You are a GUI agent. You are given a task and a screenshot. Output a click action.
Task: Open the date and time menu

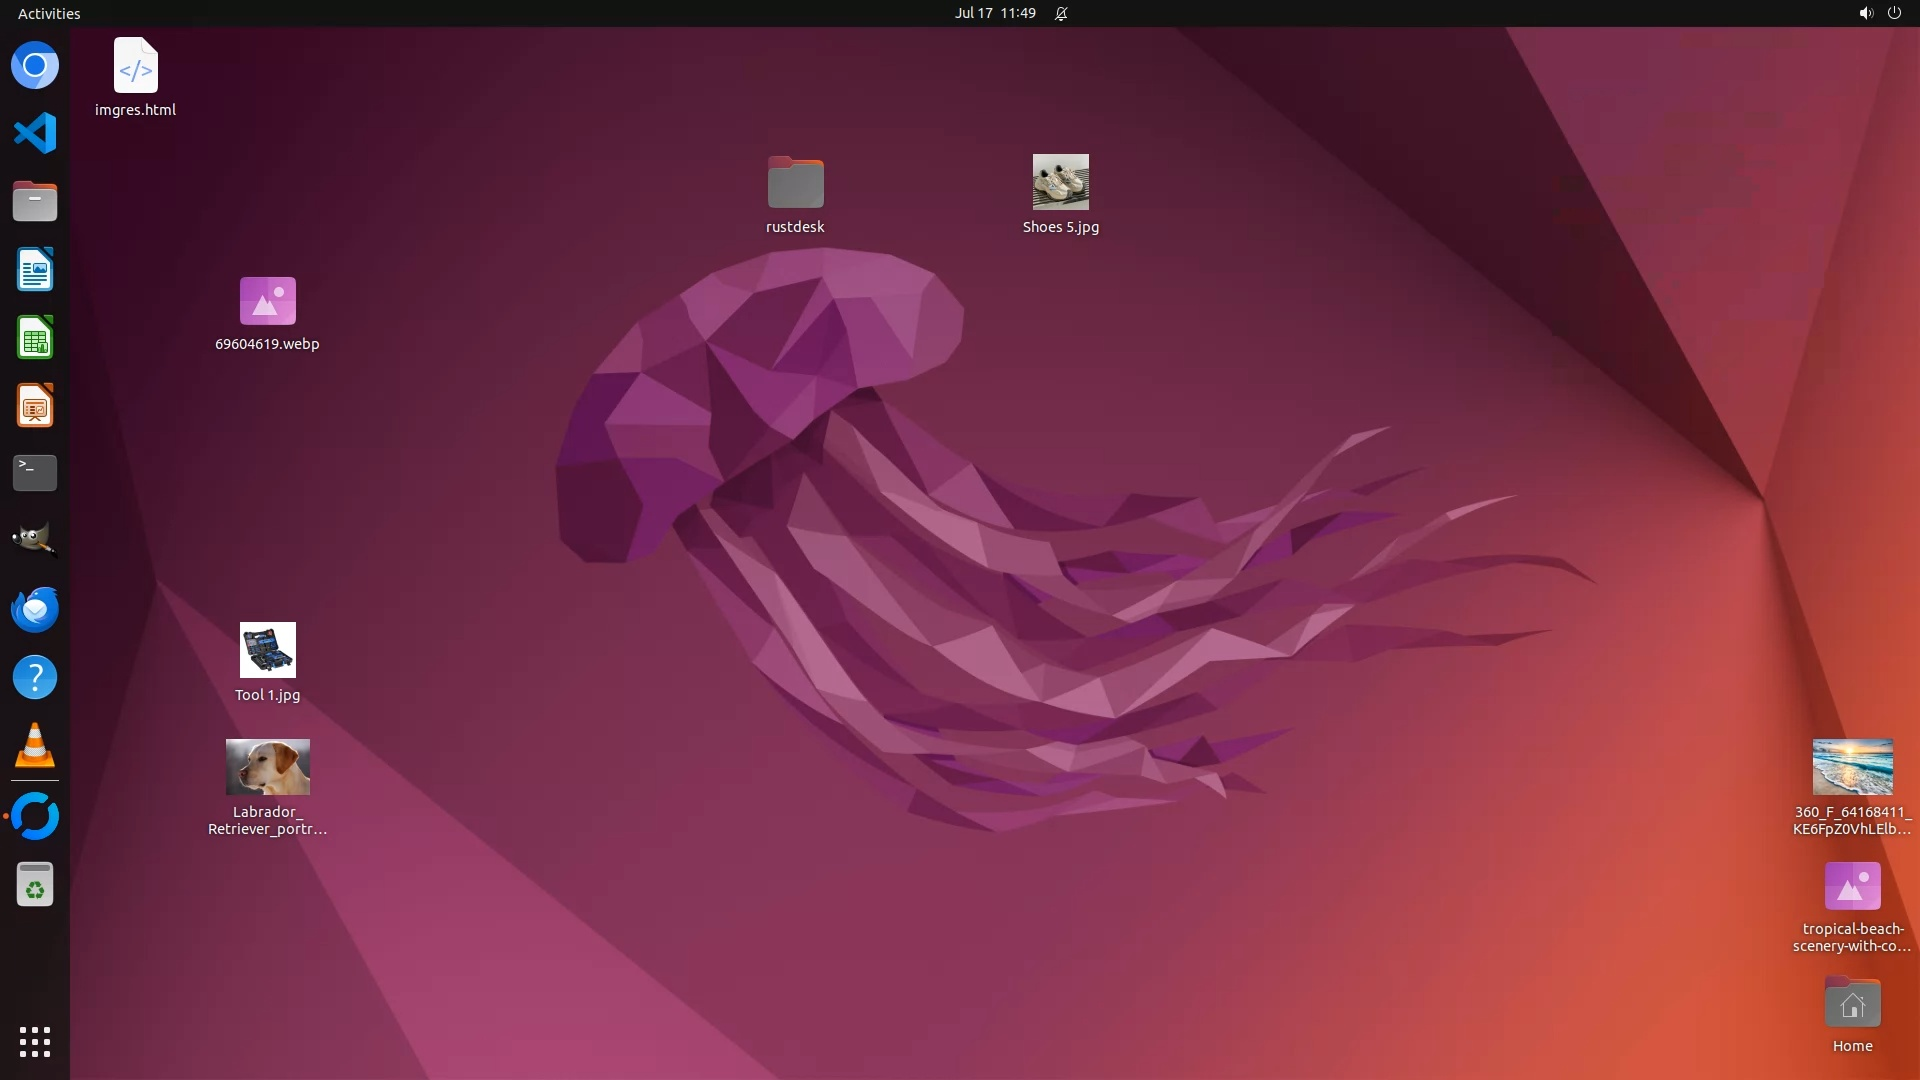point(994,13)
